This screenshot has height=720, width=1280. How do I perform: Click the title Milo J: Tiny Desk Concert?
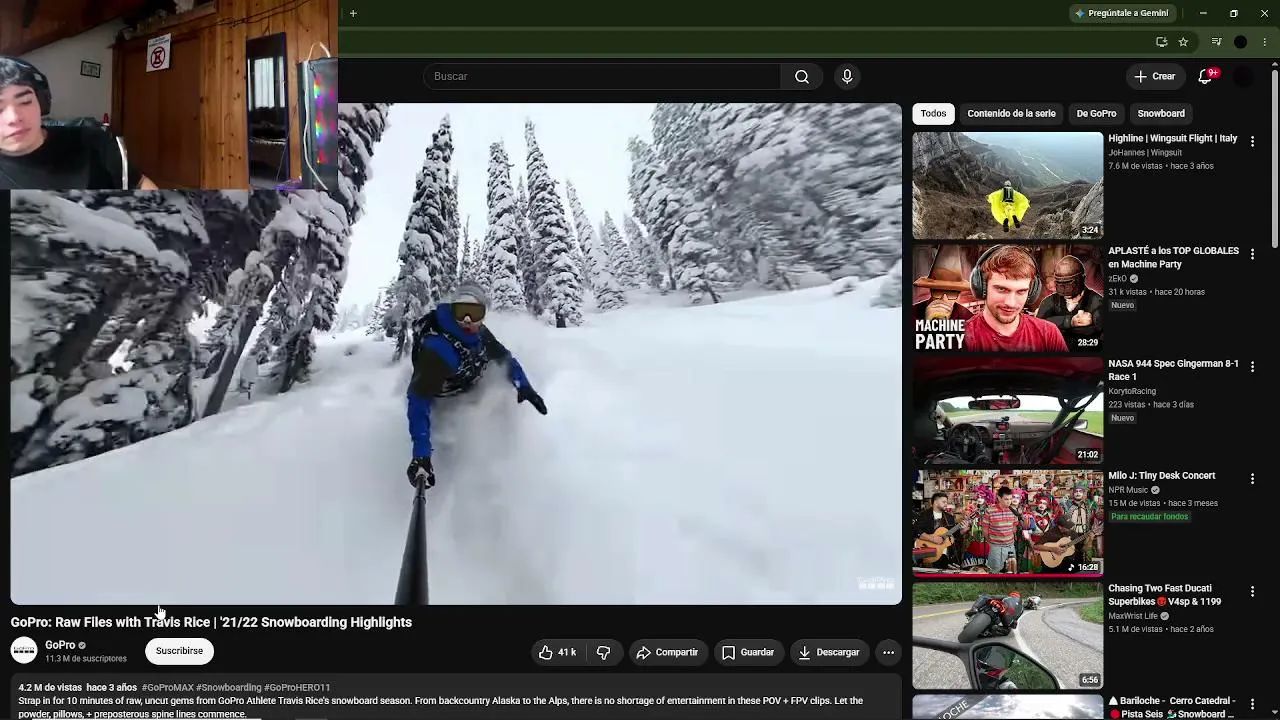1162,476
